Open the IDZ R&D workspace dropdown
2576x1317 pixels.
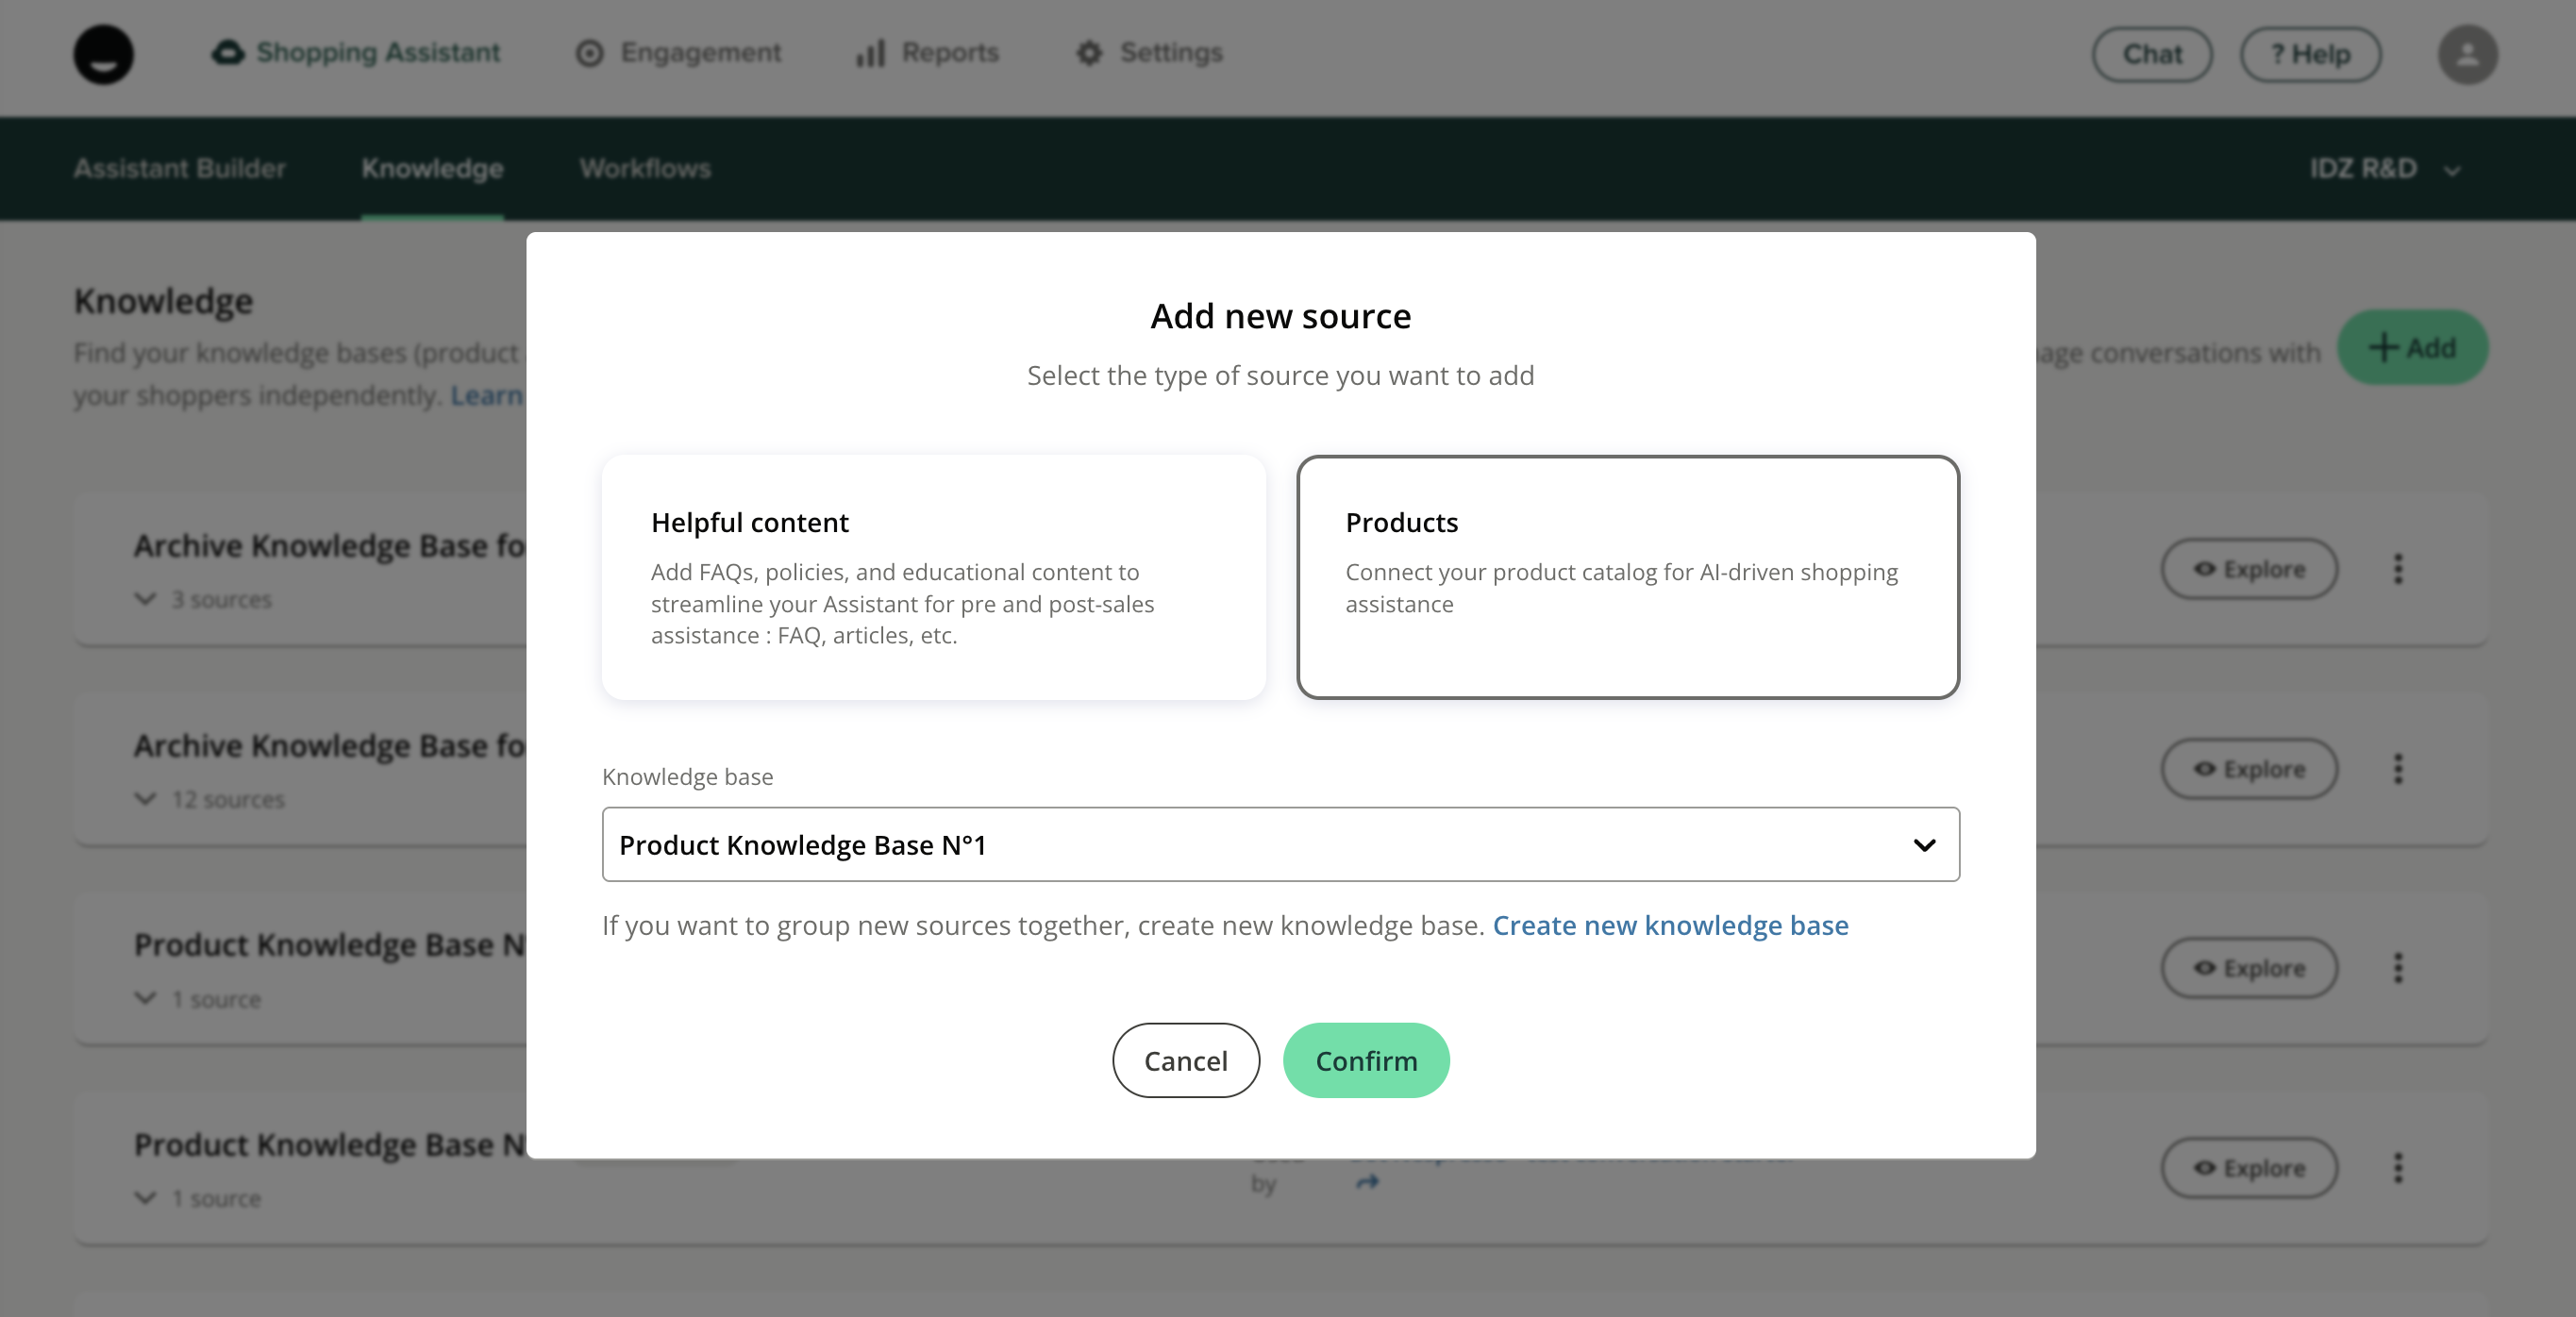[2384, 169]
